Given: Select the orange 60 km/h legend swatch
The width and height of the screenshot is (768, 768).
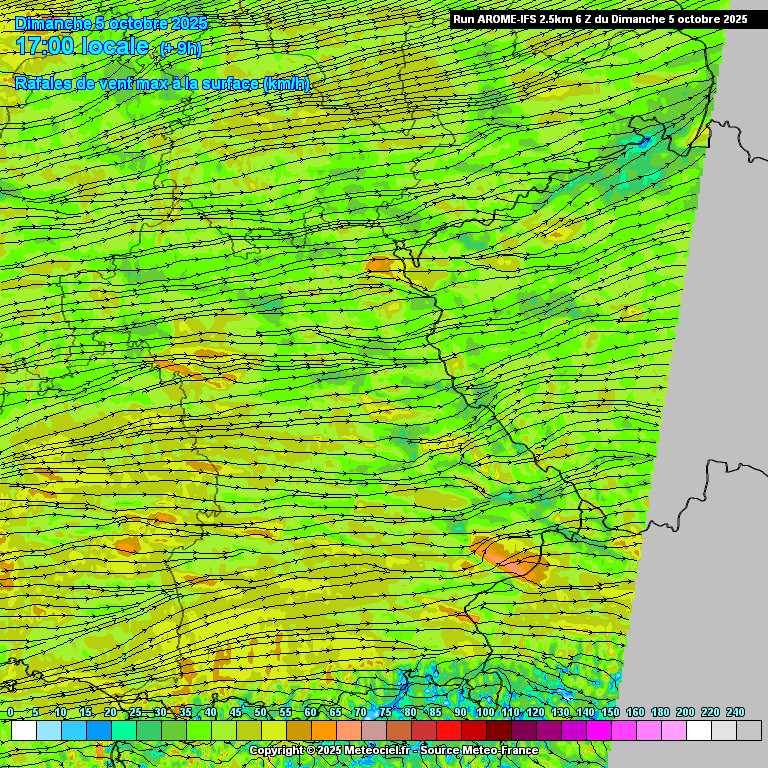Looking at the screenshot, I should [324, 731].
